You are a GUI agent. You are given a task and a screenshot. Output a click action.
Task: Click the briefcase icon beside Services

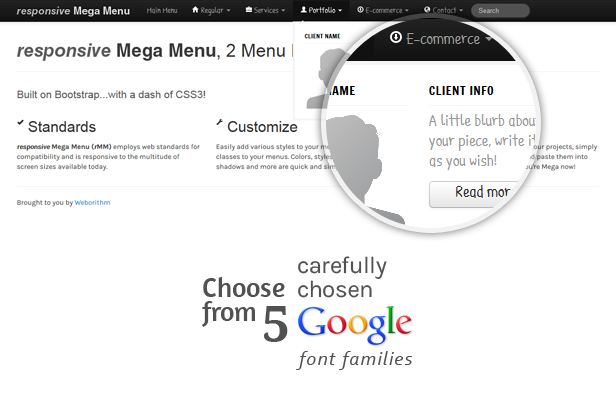point(249,10)
